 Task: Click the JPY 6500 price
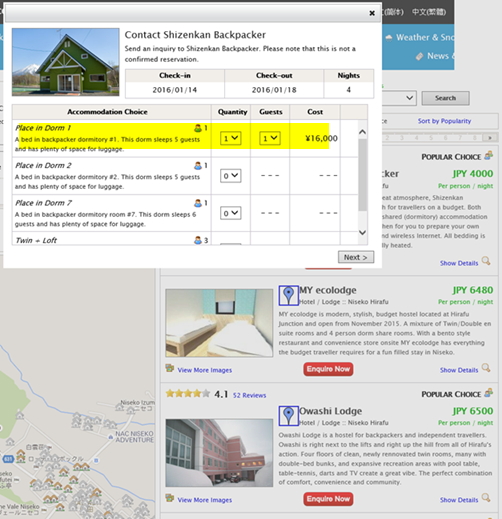click(x=473, y=411)
